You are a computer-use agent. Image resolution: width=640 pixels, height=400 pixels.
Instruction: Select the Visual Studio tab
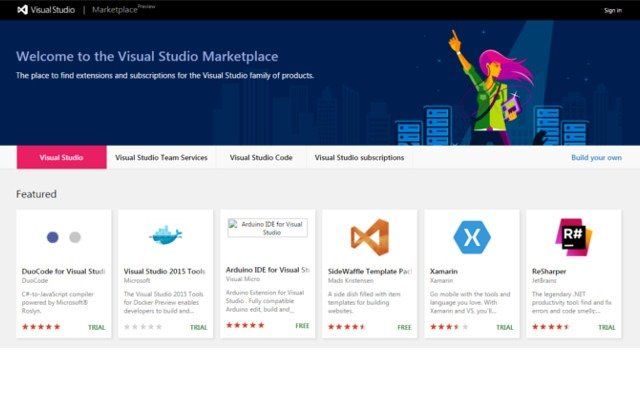(62, 157)
